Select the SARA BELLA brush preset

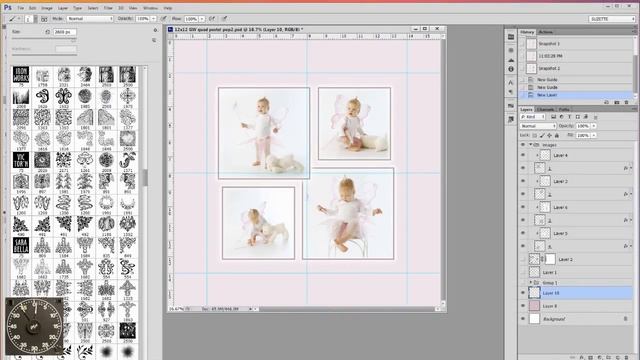point(21,246)
